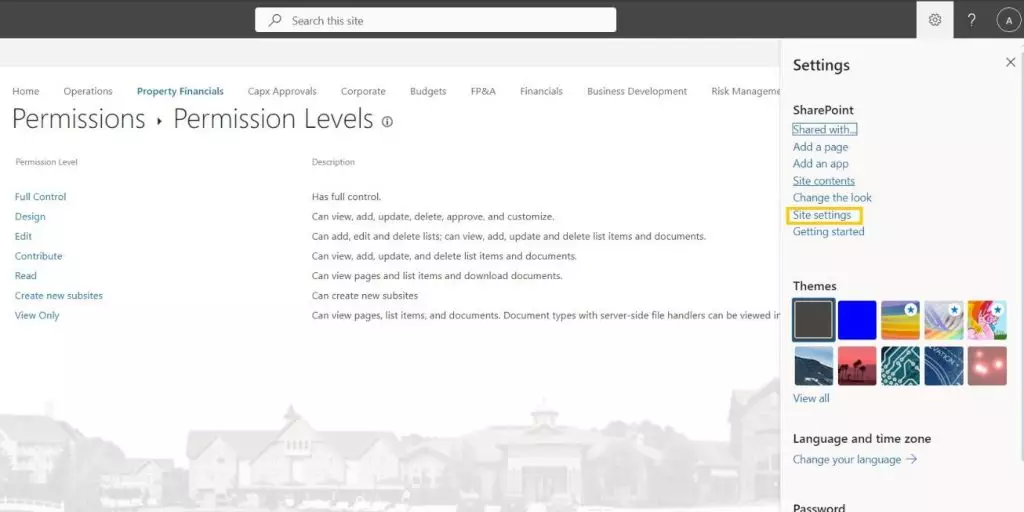Choose the dark gray theme swatch

[813, 320]
